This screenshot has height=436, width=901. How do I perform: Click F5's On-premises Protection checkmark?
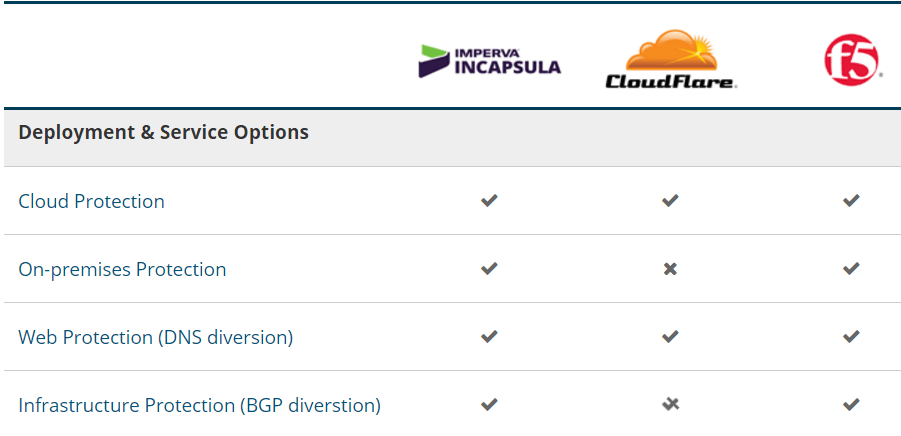pyautogui.click(x=851, y=269)
